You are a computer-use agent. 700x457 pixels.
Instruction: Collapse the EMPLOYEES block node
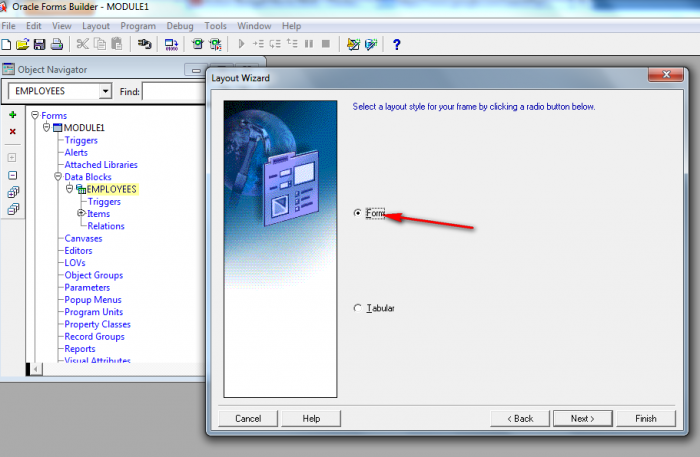(70, 188)
